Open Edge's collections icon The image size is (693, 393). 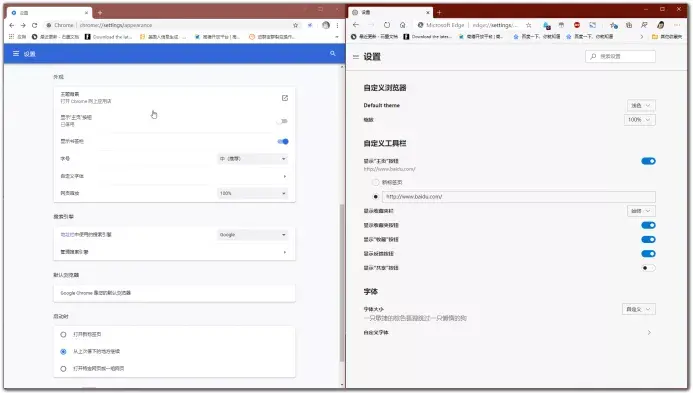pyautogui.click(x=629, y=25)
